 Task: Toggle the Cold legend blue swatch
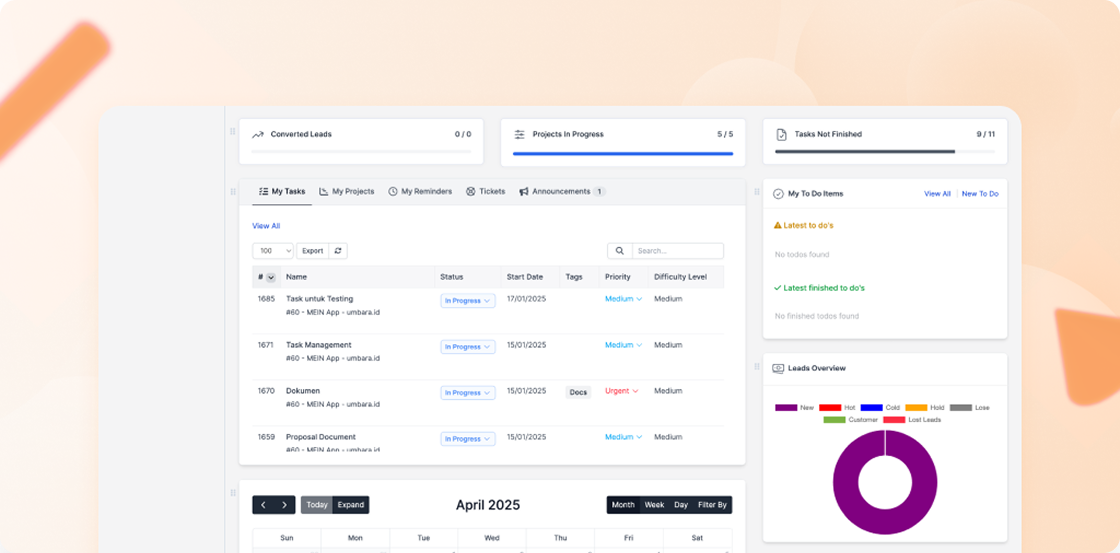(871, 407)
